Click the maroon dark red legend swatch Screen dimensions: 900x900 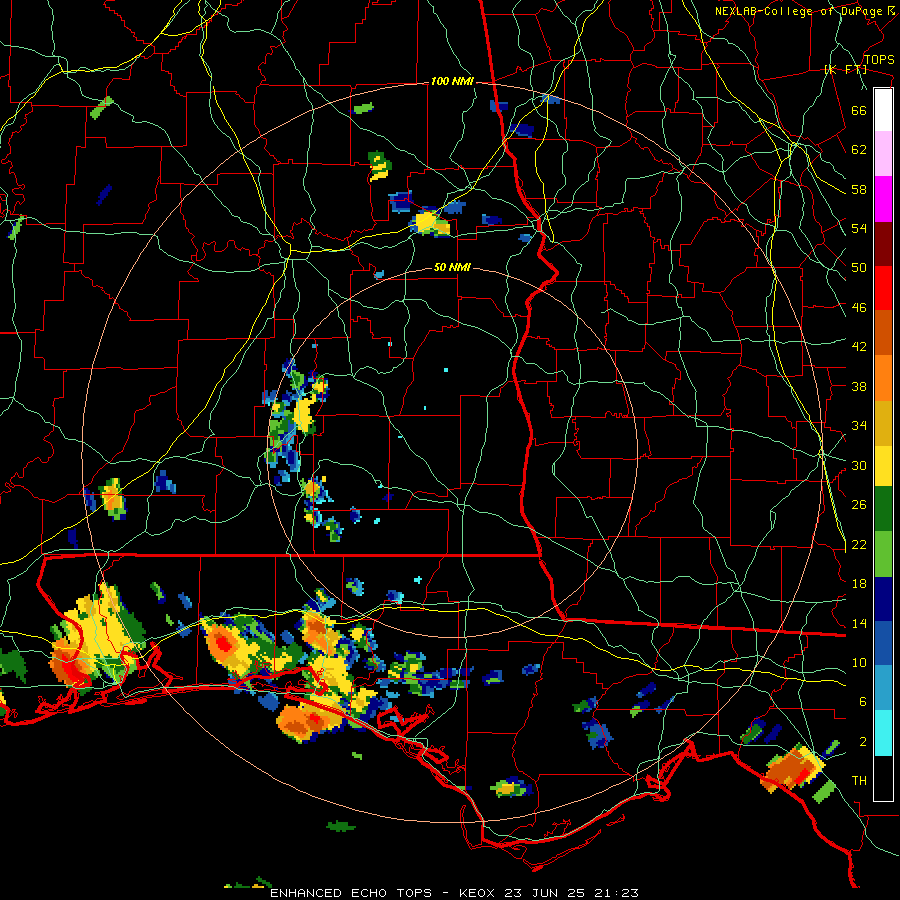coord(883,243)
